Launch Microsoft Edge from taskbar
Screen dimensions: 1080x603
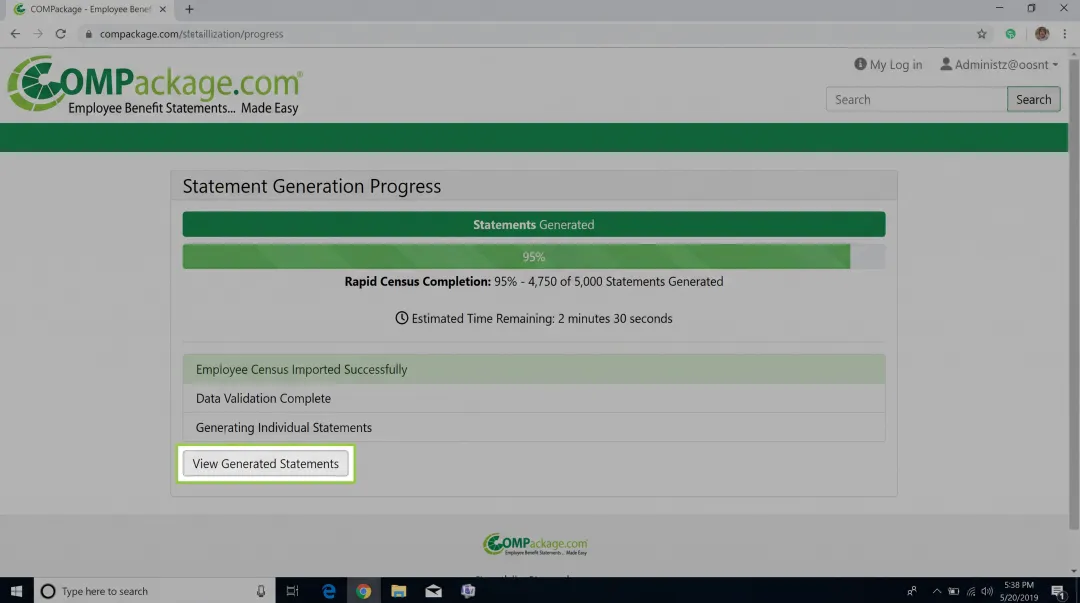click(x=329, y=591)
